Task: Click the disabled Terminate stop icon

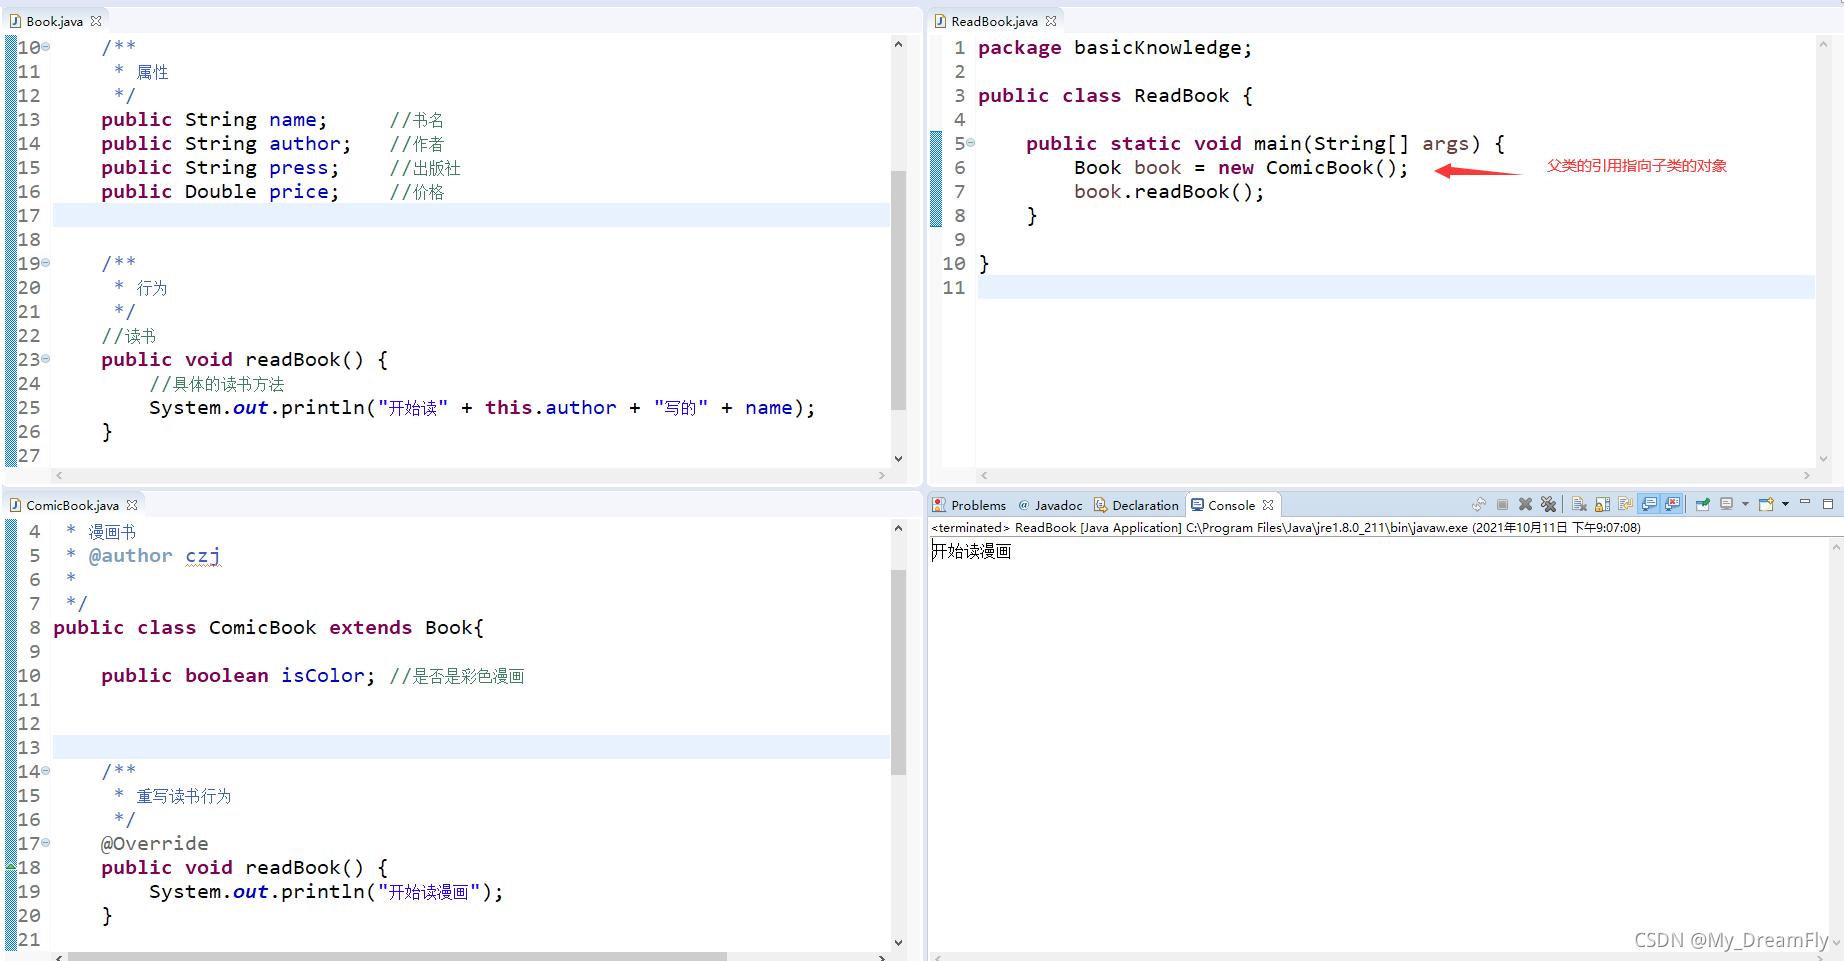Action: (x=1502, y=504)
